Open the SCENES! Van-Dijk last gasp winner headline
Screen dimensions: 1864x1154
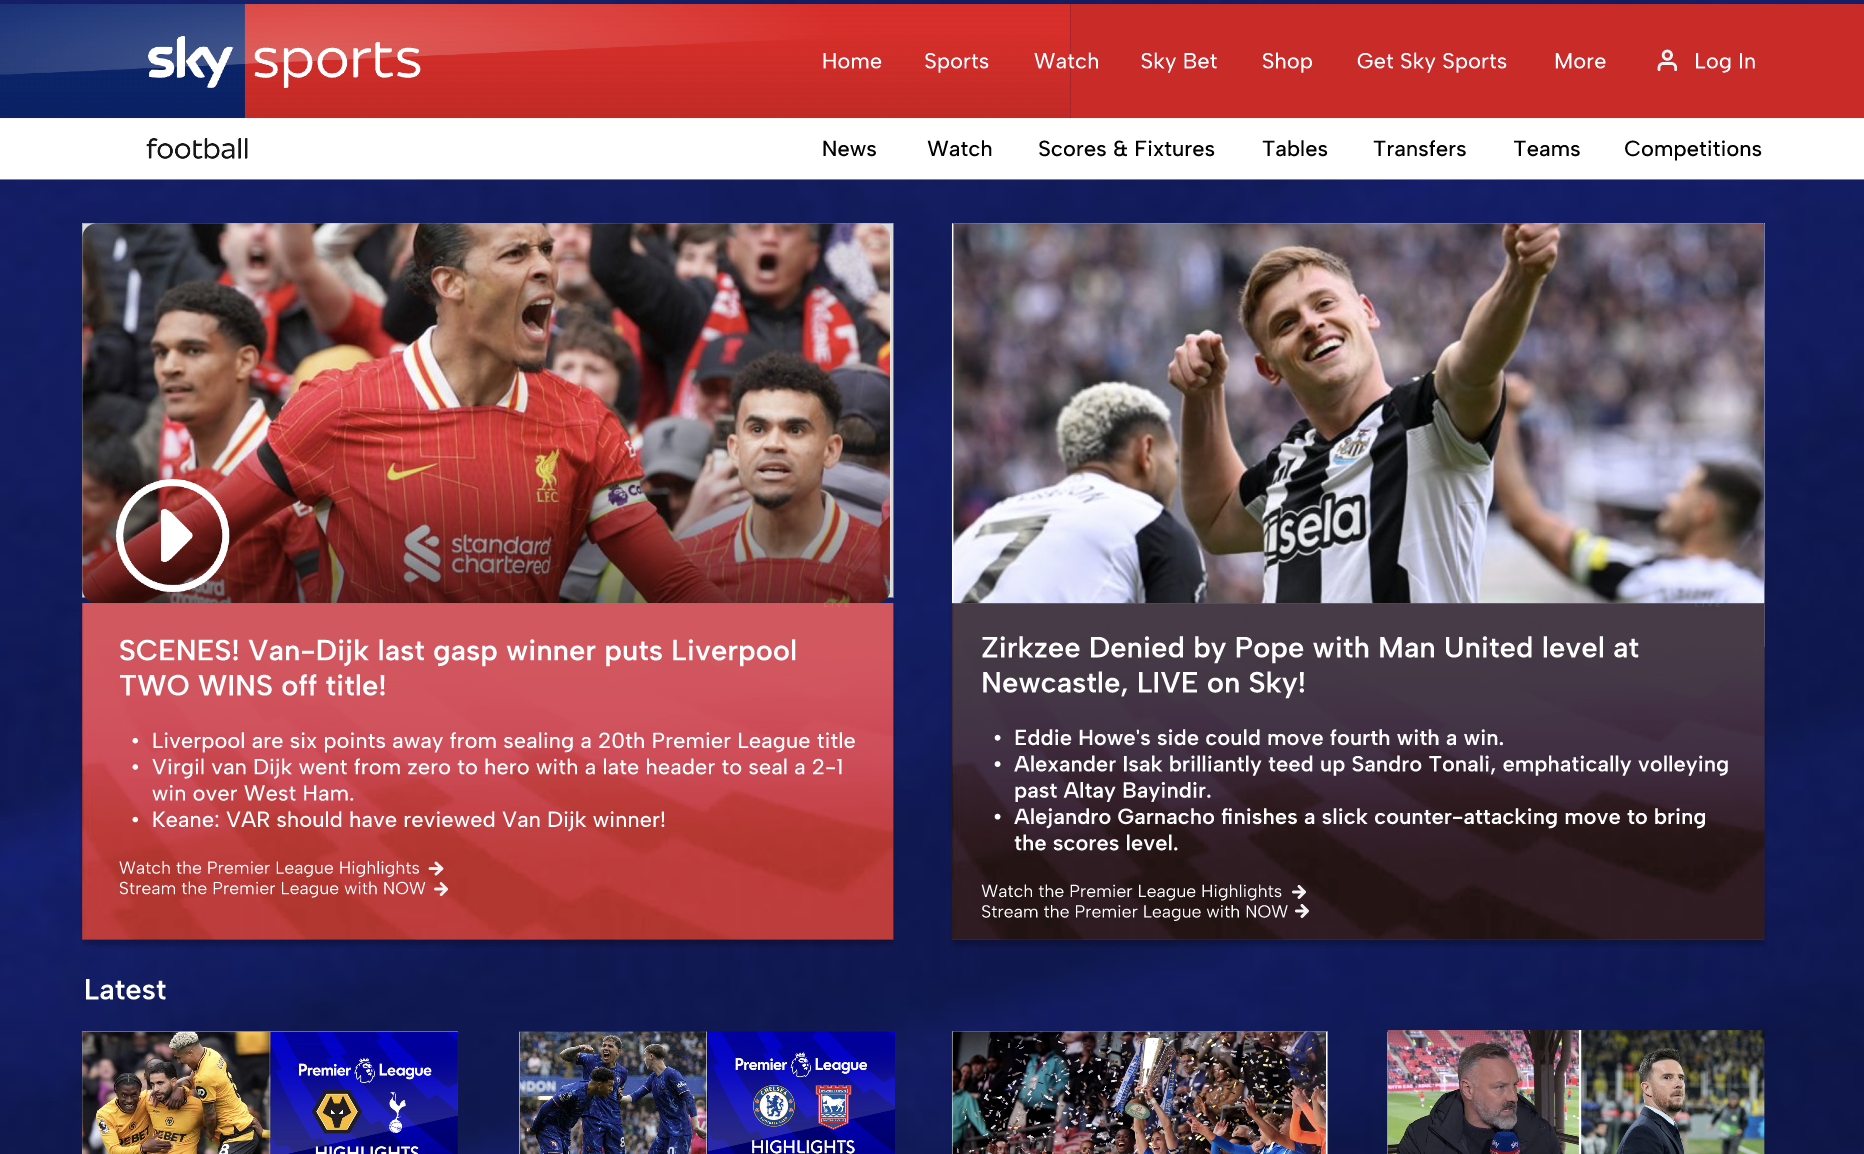pos(458,668)
